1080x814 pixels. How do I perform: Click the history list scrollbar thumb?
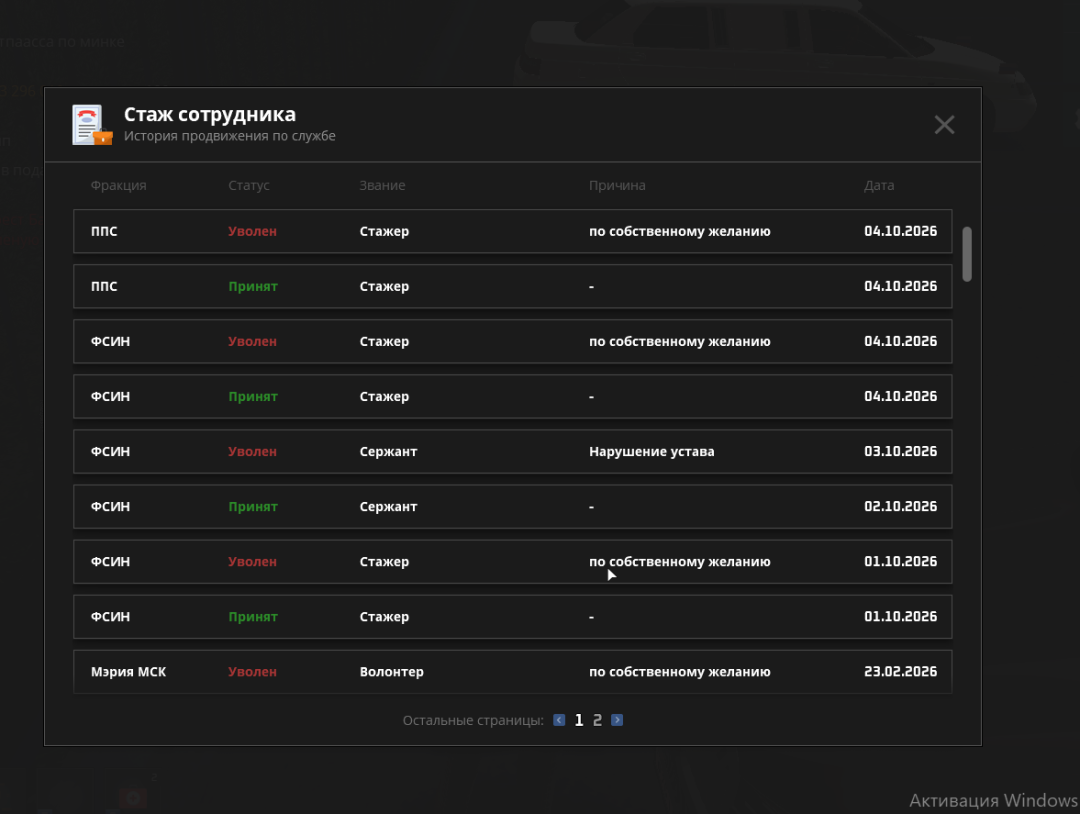coord(967,253)
